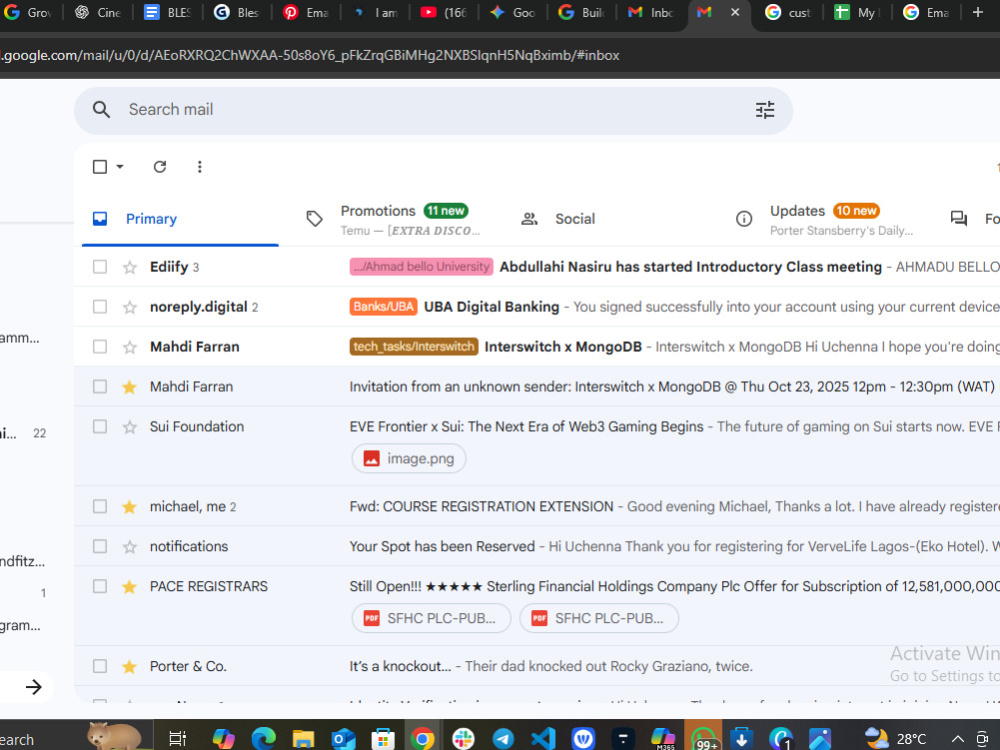Click the browser address bar URL
Viewport: 1000px width, 750px height.
[x=311, y=55]
